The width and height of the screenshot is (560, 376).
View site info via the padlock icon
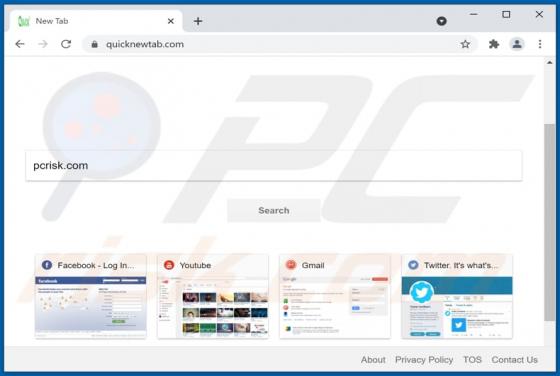pyautogui.click(x=94, y=44)
